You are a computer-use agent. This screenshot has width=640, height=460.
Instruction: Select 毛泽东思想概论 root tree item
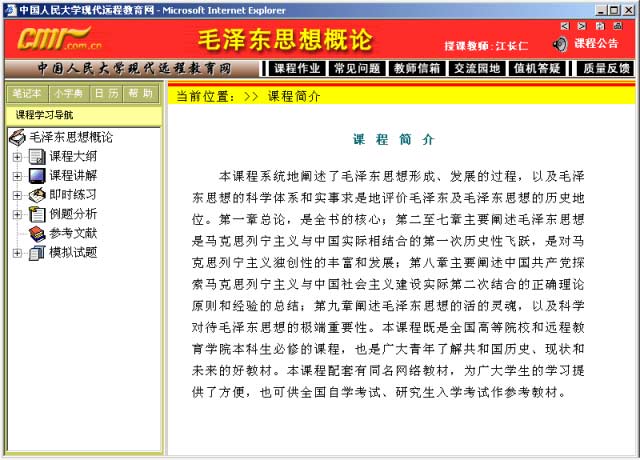[x=71, y=137]
